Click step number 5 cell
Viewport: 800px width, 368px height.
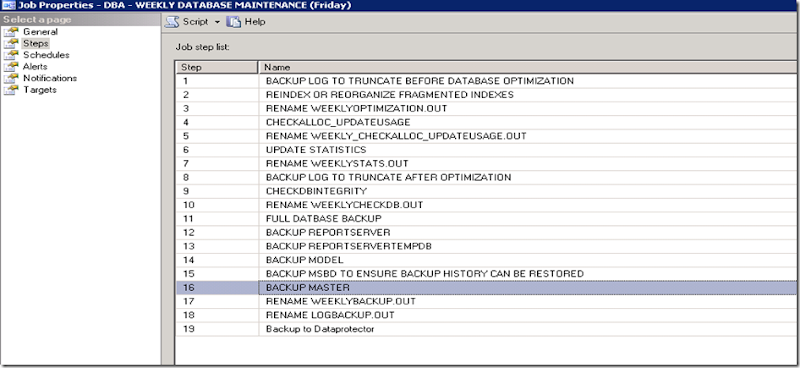[217, 136]
